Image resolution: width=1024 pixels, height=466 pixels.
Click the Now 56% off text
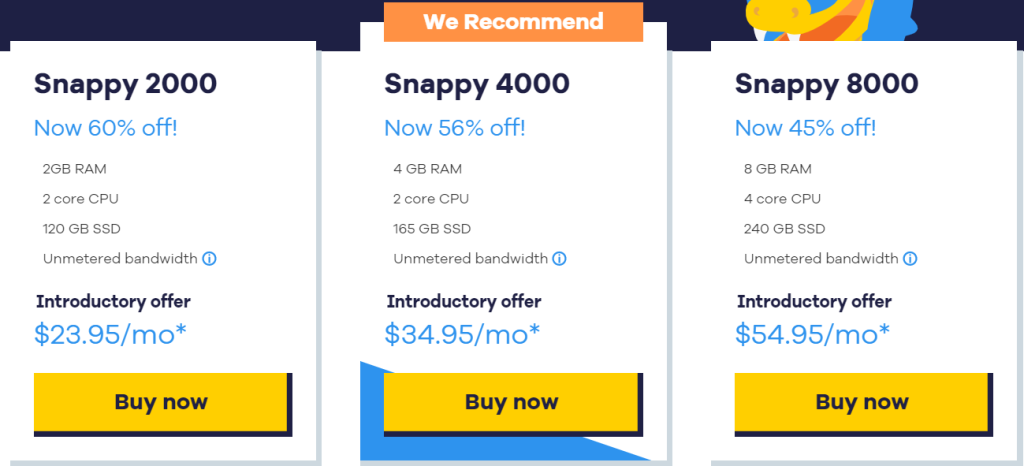(x=455, y=128)
